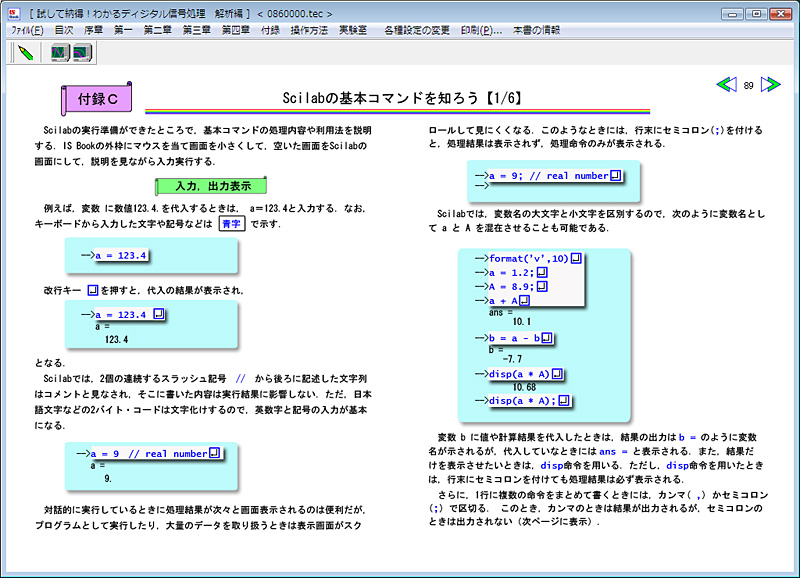
Task: Click the 付録C scroll banner
Action: (x=97, y=98)
